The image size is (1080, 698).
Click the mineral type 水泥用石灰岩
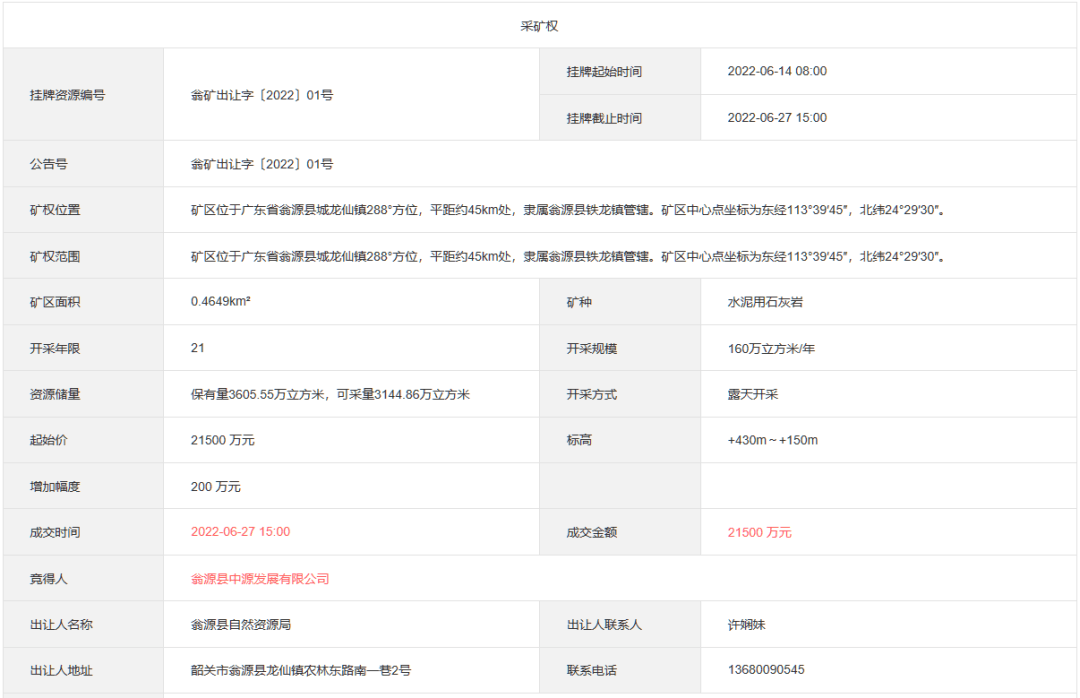point(765,302)
